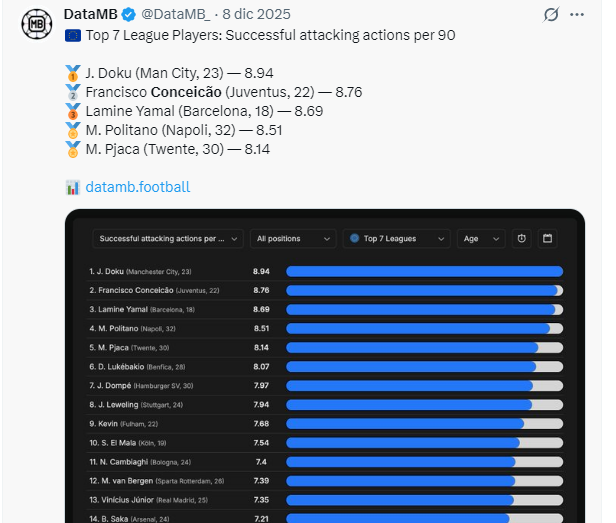Open the All positions dropdown

tap(293, 239)
